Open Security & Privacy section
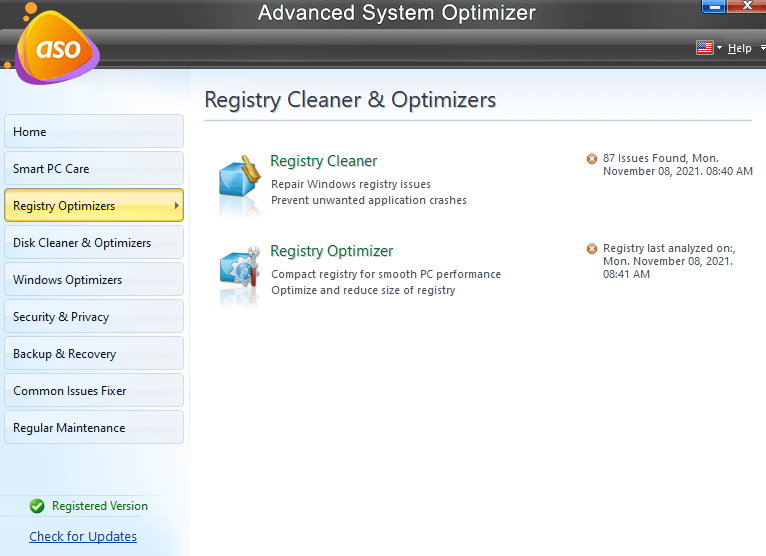 [94, 317]
